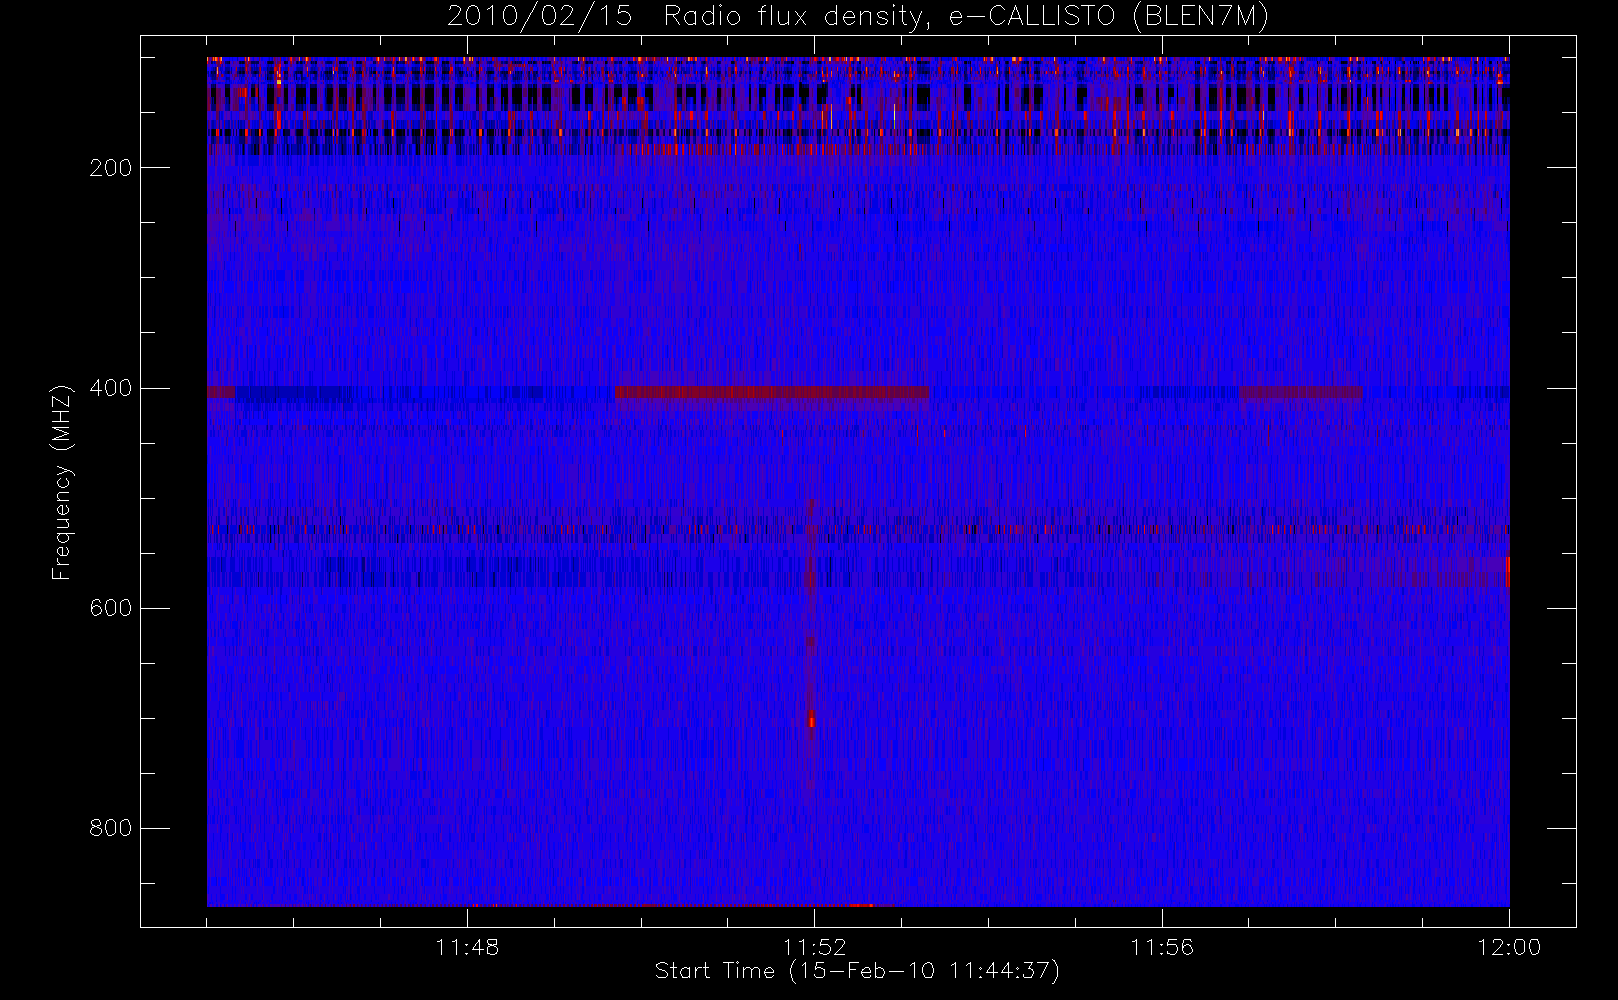Click the '800' frequency tick label

tap(110, 828)
